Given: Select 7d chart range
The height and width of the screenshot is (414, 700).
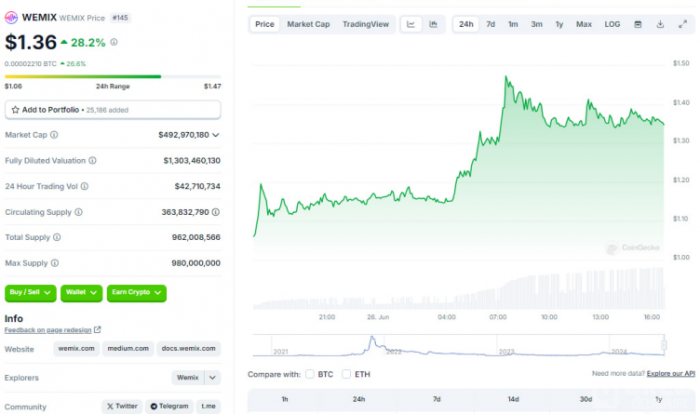Looking at the screenshot, I should point(491,24).
